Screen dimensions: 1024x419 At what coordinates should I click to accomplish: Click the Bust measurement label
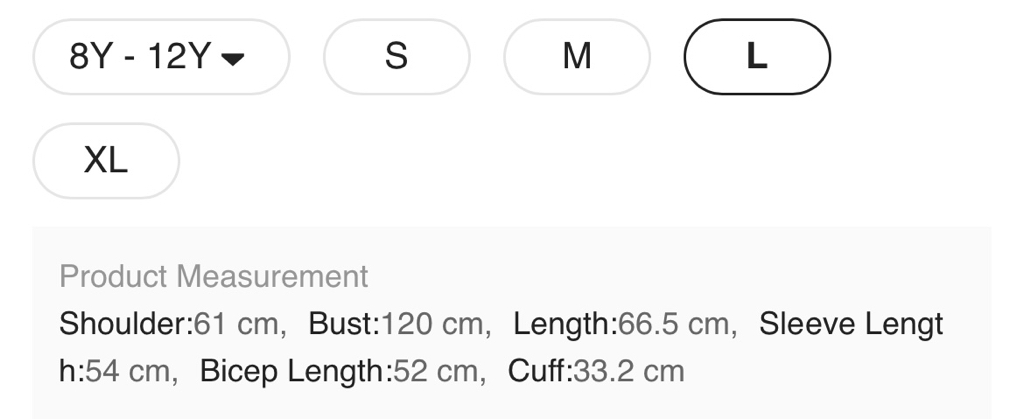(x=342, y=324)
